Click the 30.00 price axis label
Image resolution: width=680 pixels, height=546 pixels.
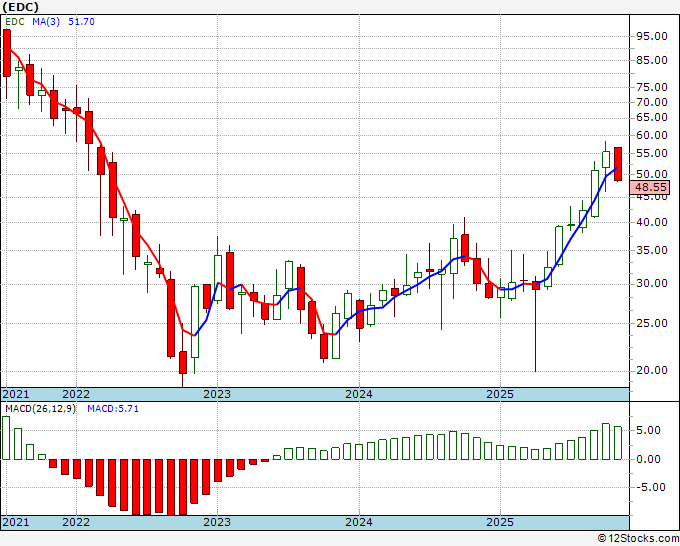pos(651,284)
